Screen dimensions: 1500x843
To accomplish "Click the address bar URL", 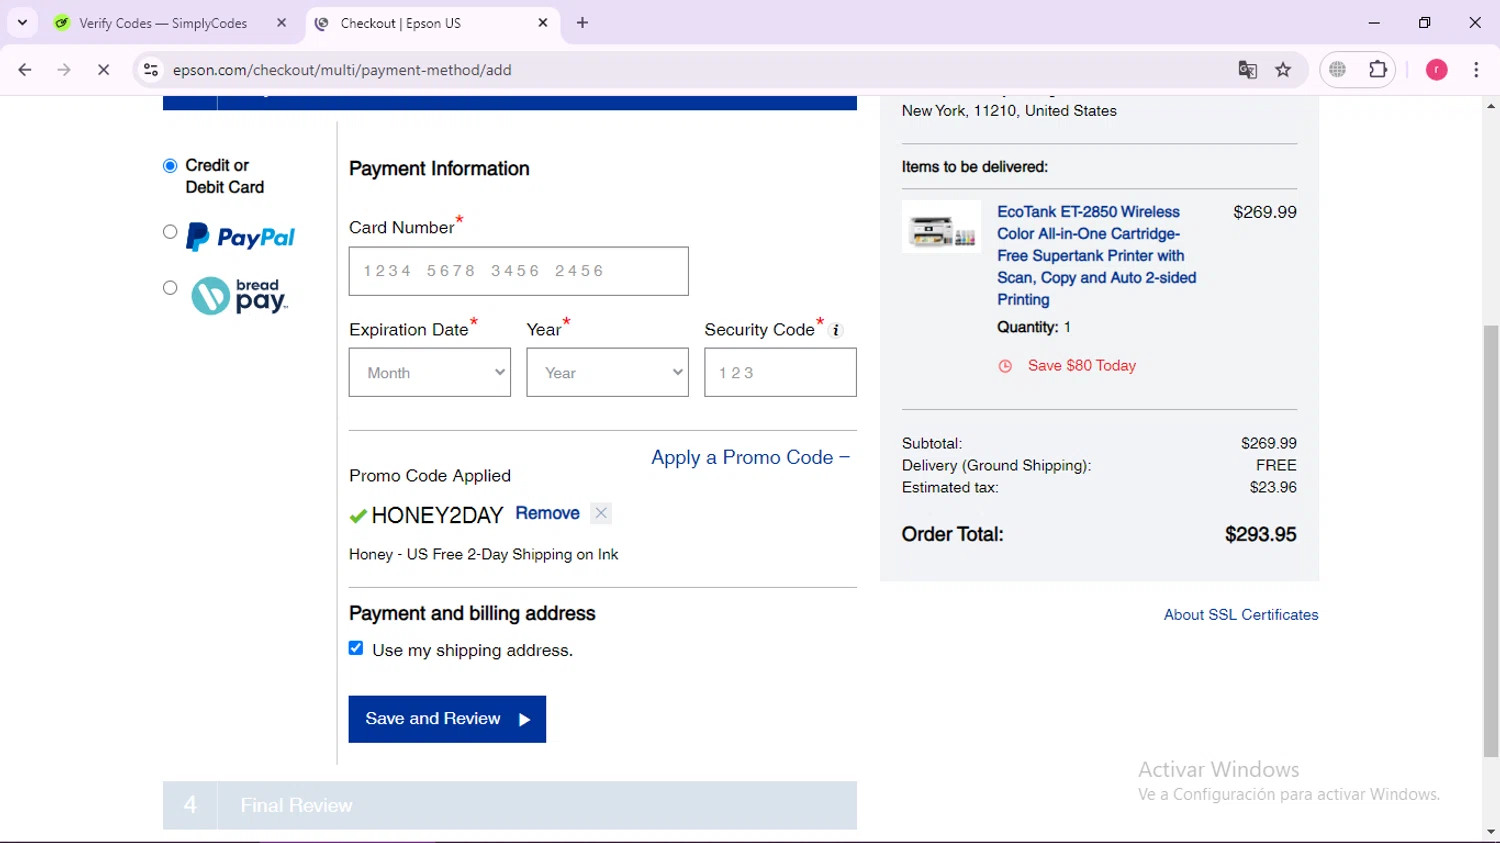I will (x=342, y=70).
